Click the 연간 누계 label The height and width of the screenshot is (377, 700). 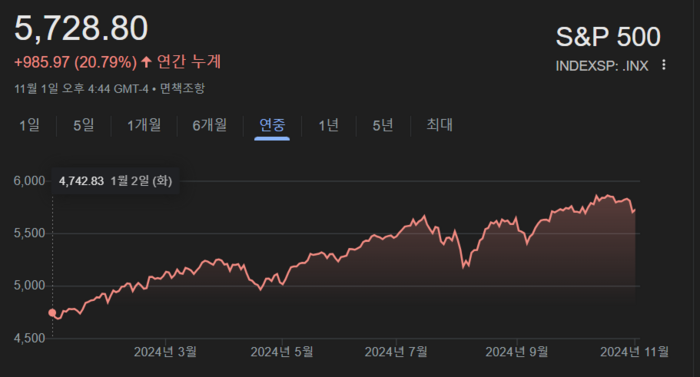(x=189, y=62)
